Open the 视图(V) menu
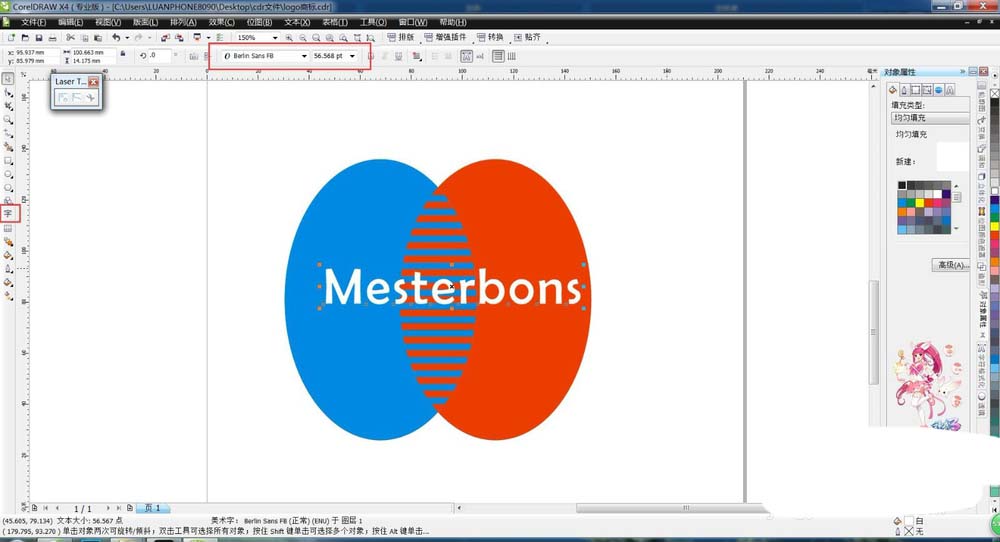The image size is (1000, 542). point(108,22)
